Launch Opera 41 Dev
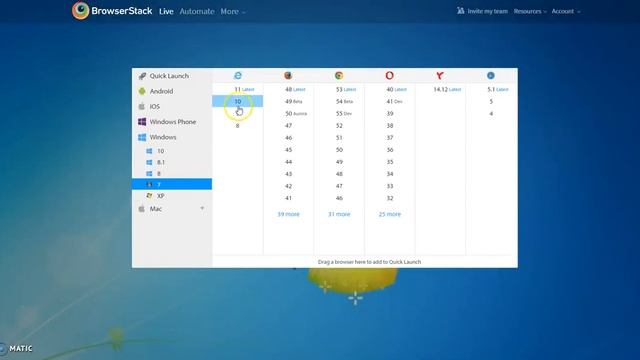The width and height of the screenshot is (640, 360). tap(390, 101)
